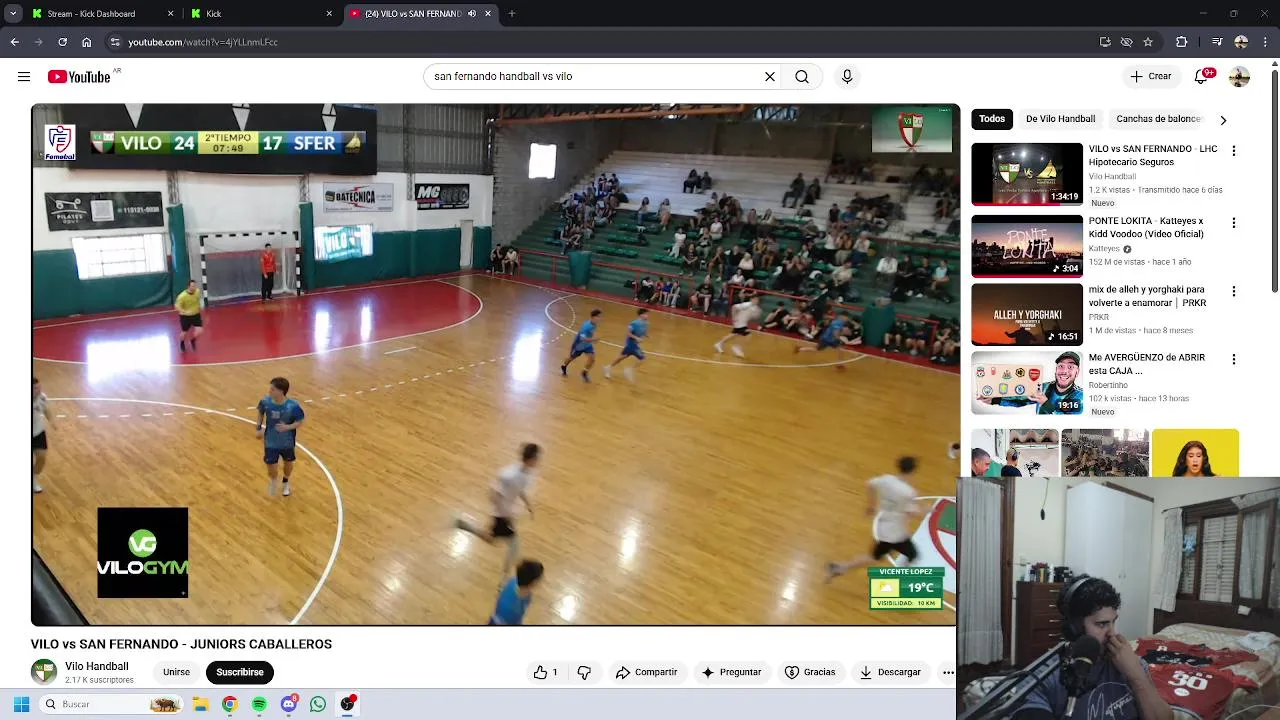The width and height of the screenshot is (1280, 720).
Task: Open the Chrome three-dot menu
Action: (x=1266, y=42)
